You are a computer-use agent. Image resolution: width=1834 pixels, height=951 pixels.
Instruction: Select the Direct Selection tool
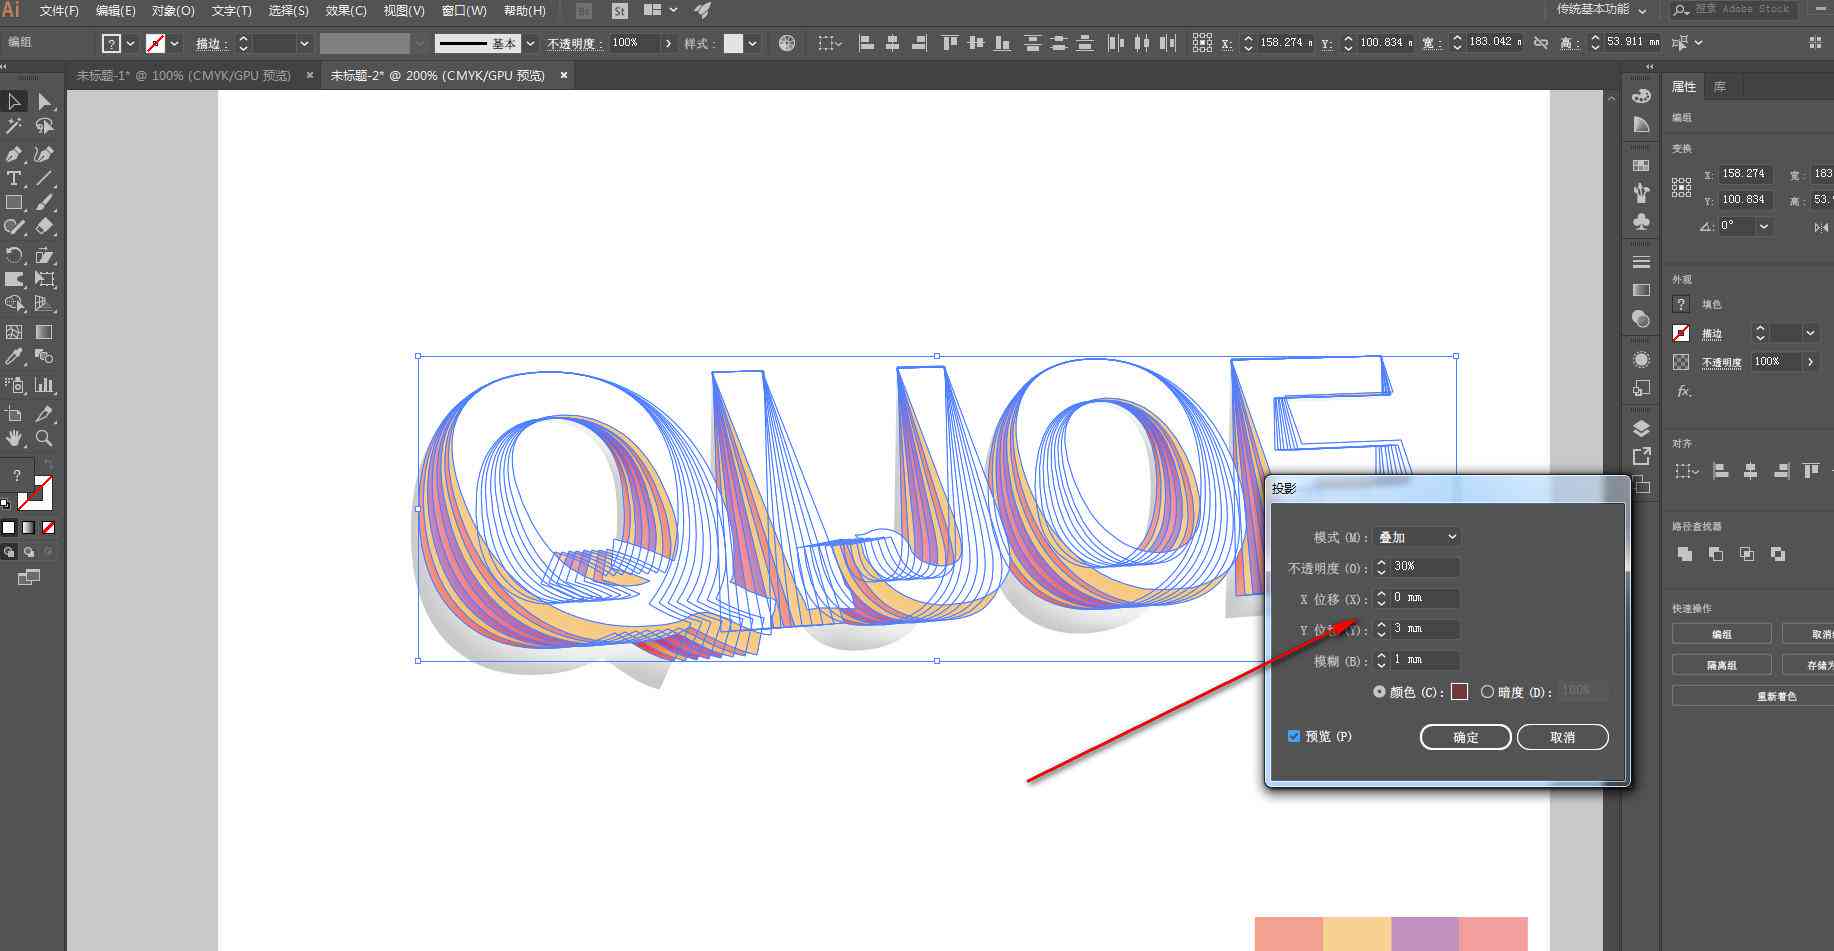coord(44,101)
